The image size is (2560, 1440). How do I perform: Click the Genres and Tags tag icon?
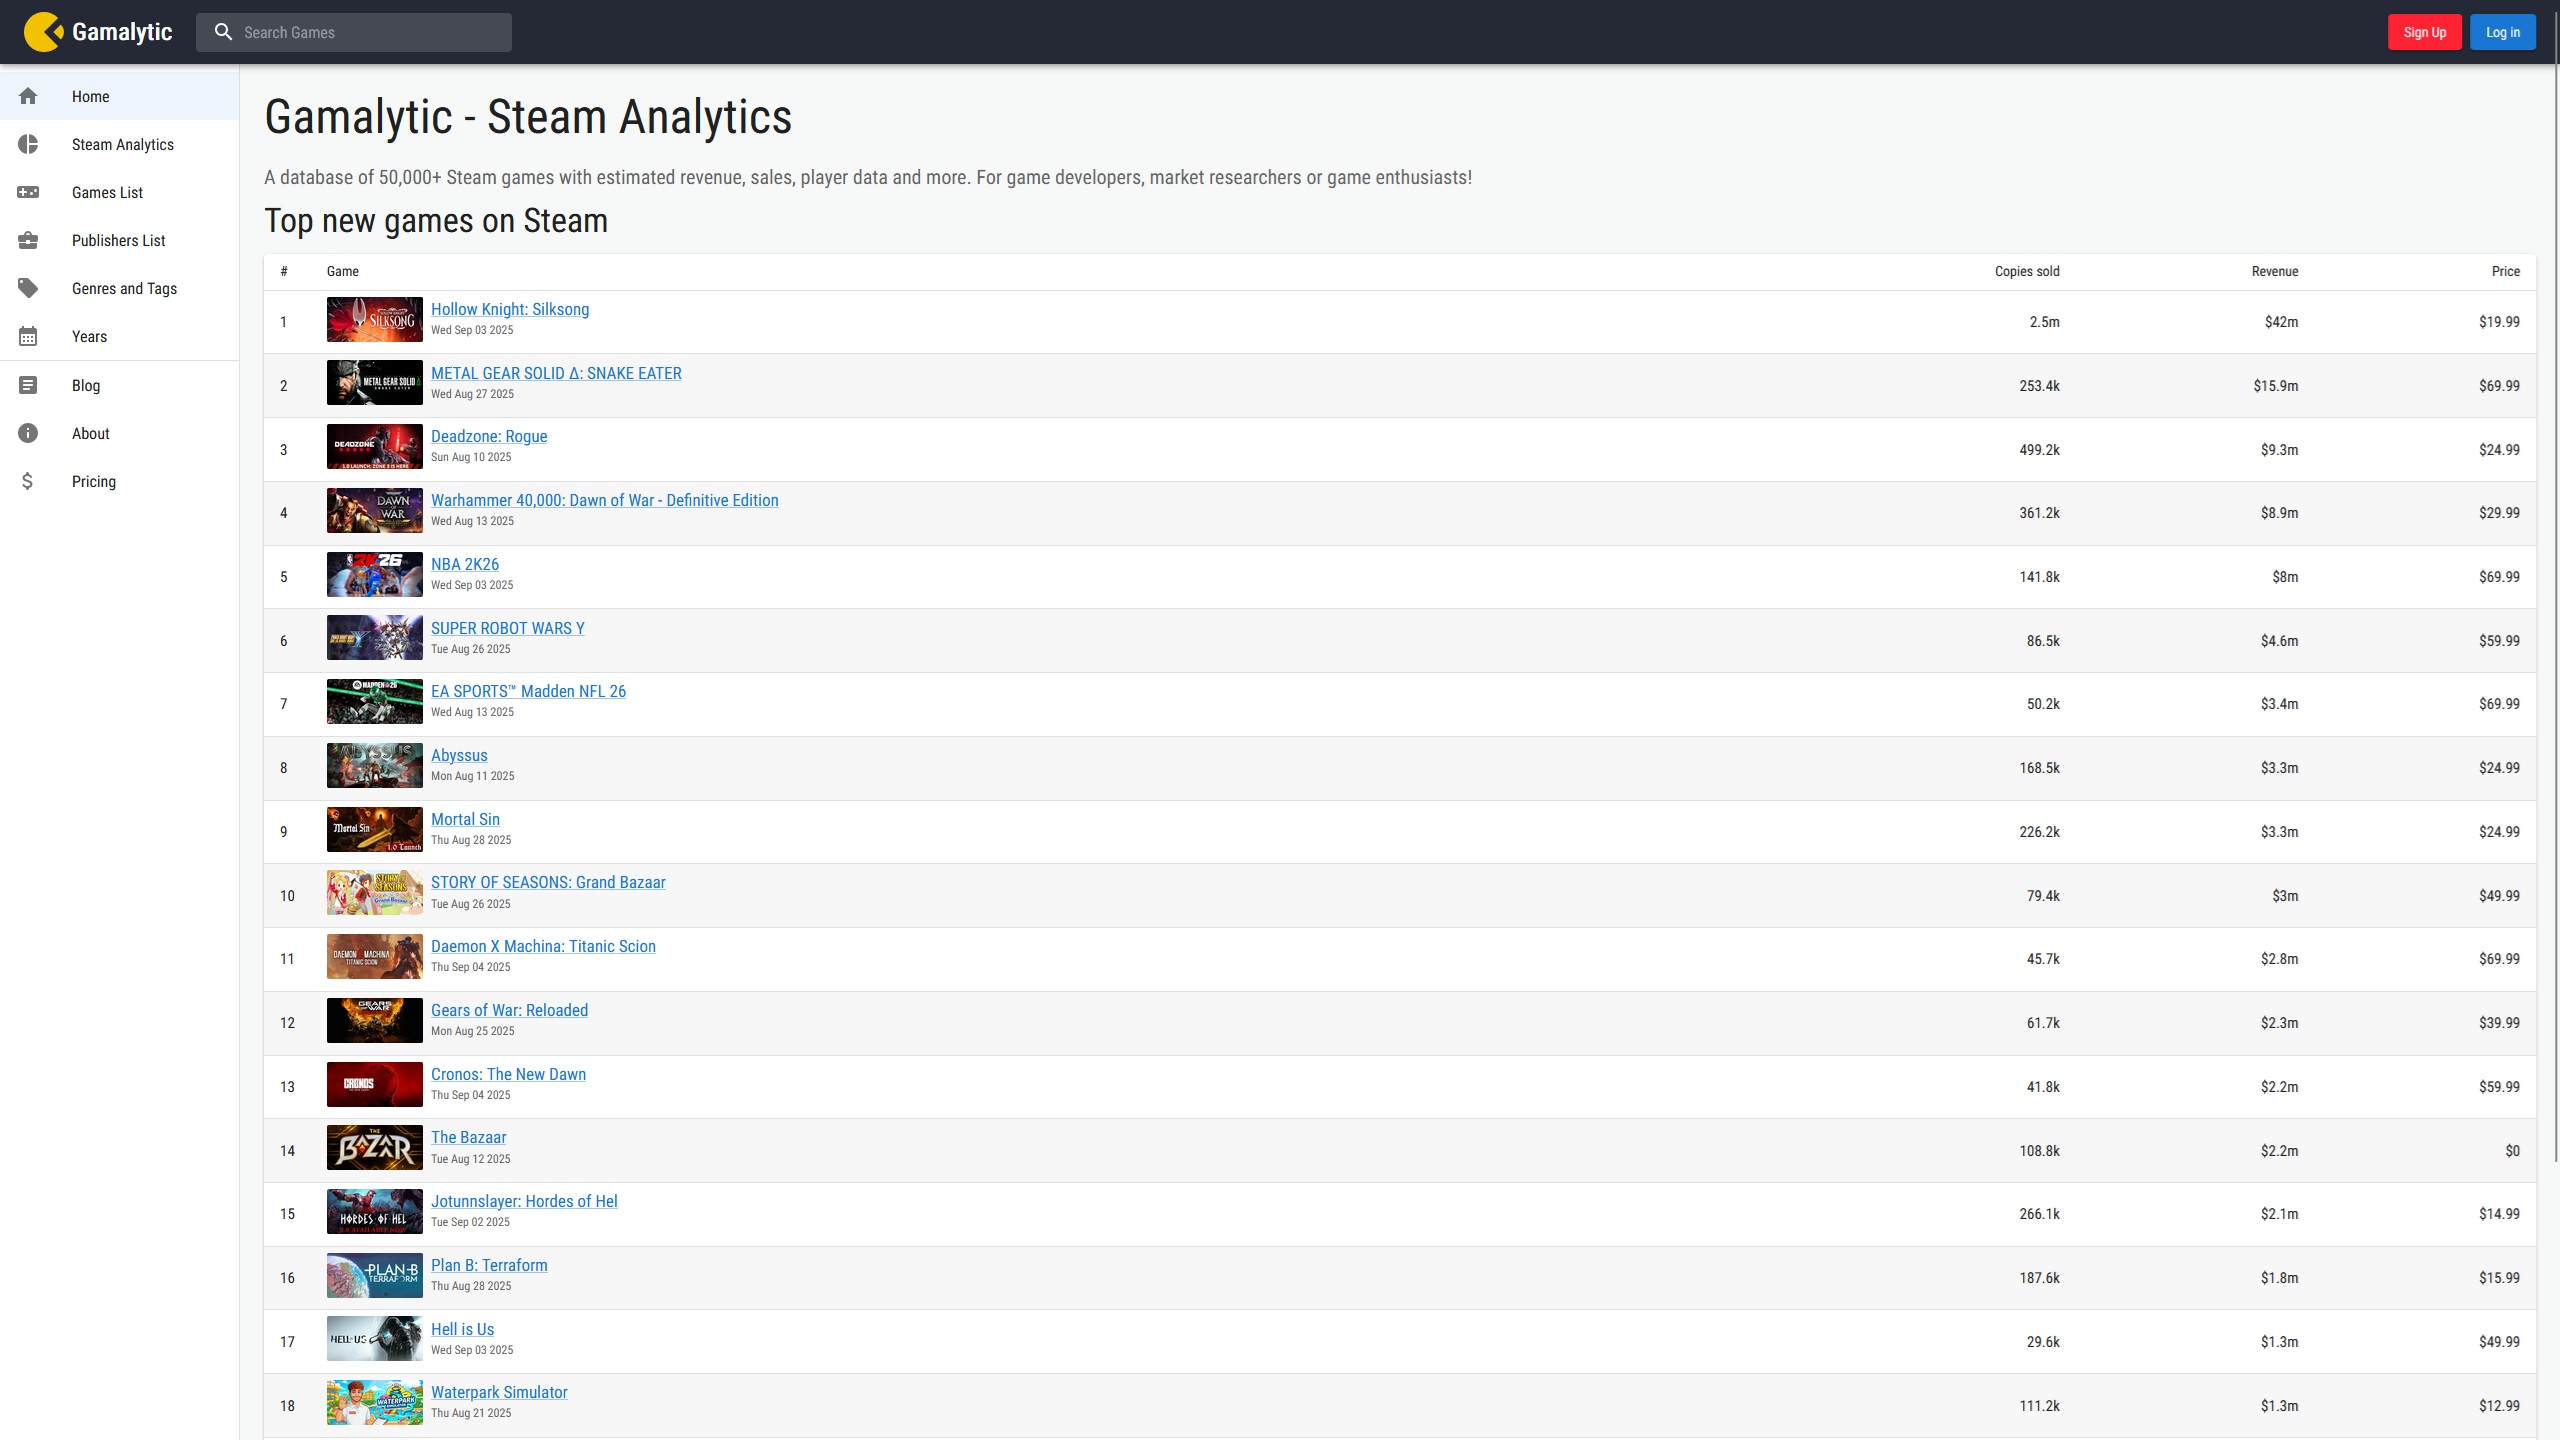28,288
